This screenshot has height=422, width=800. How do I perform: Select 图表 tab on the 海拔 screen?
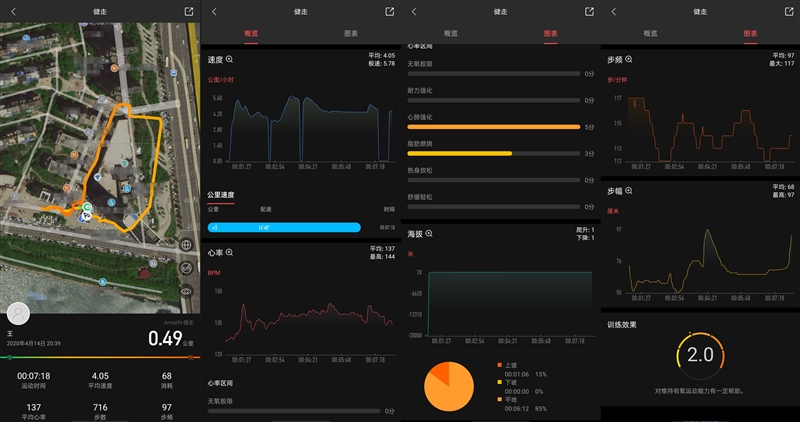pyautogui.click(x=551, y=34)
